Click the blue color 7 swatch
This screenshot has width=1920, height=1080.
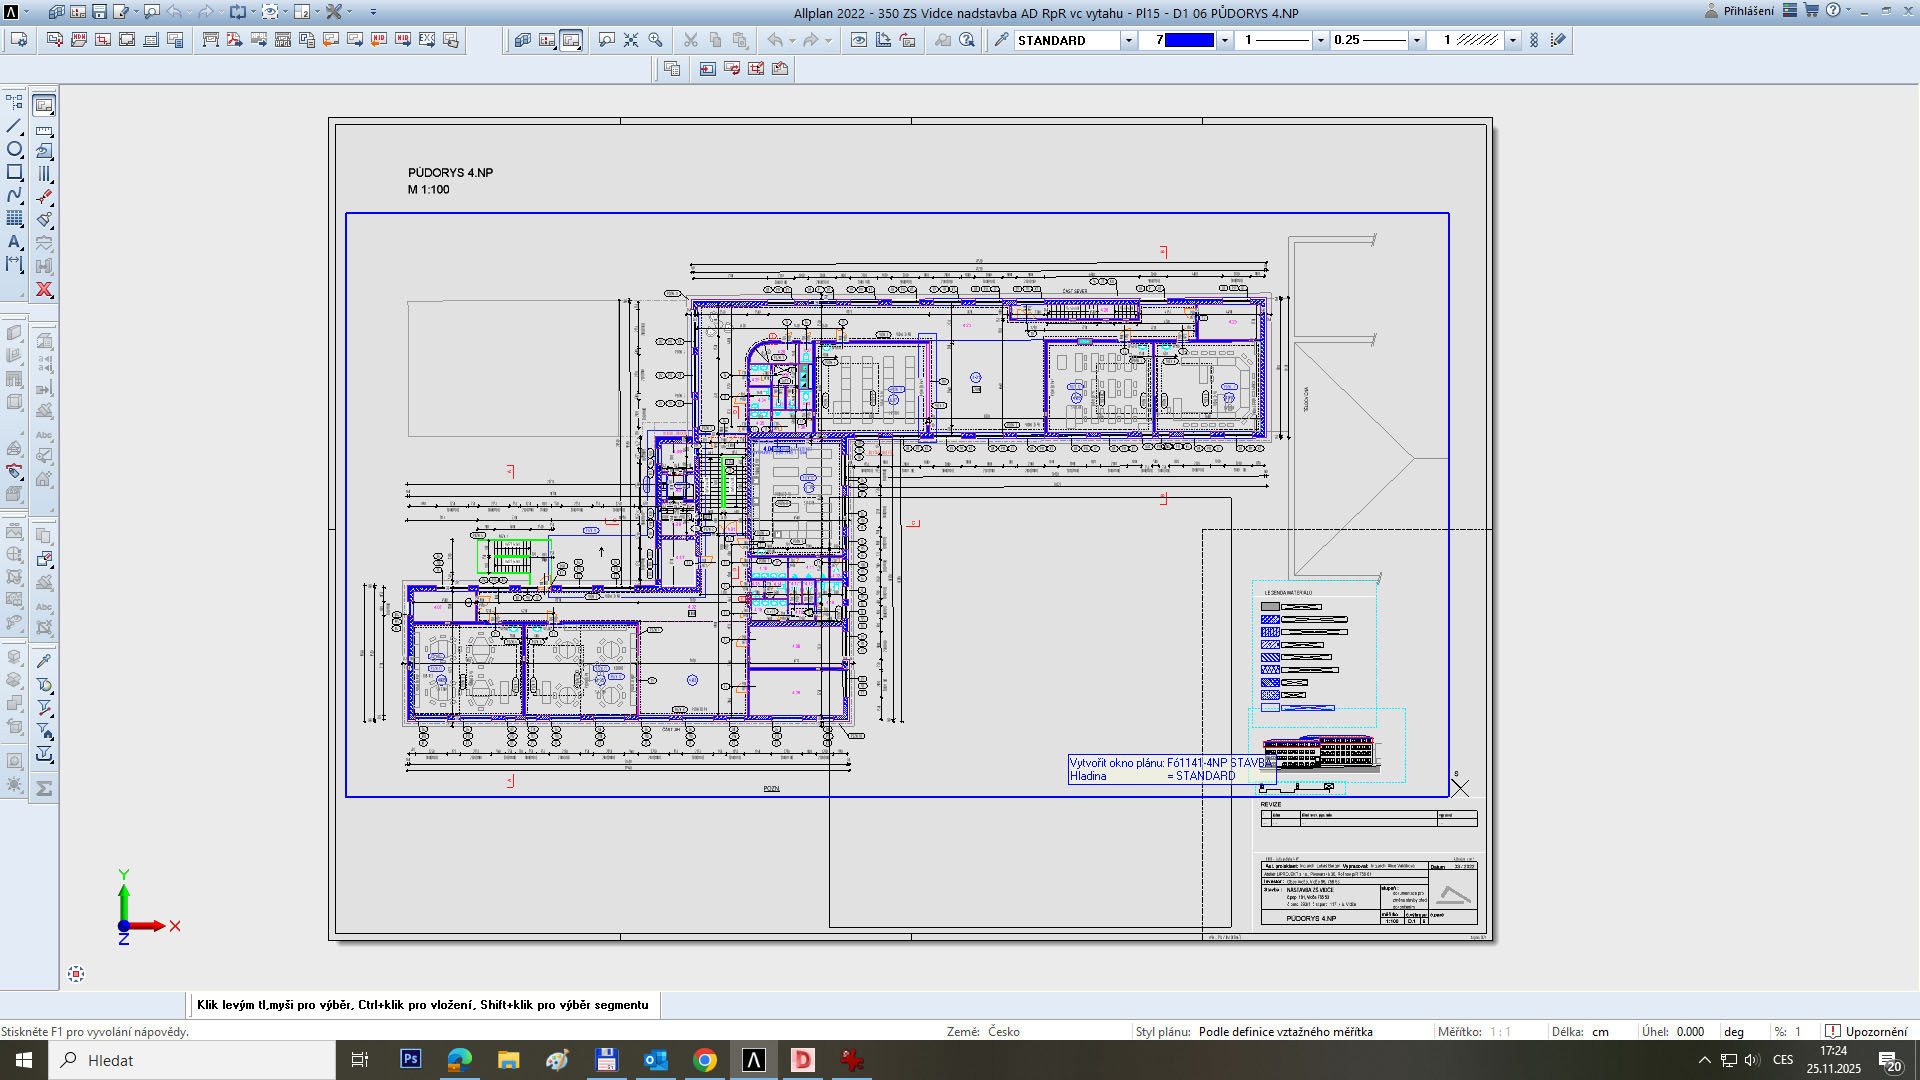click(1189, 40)
